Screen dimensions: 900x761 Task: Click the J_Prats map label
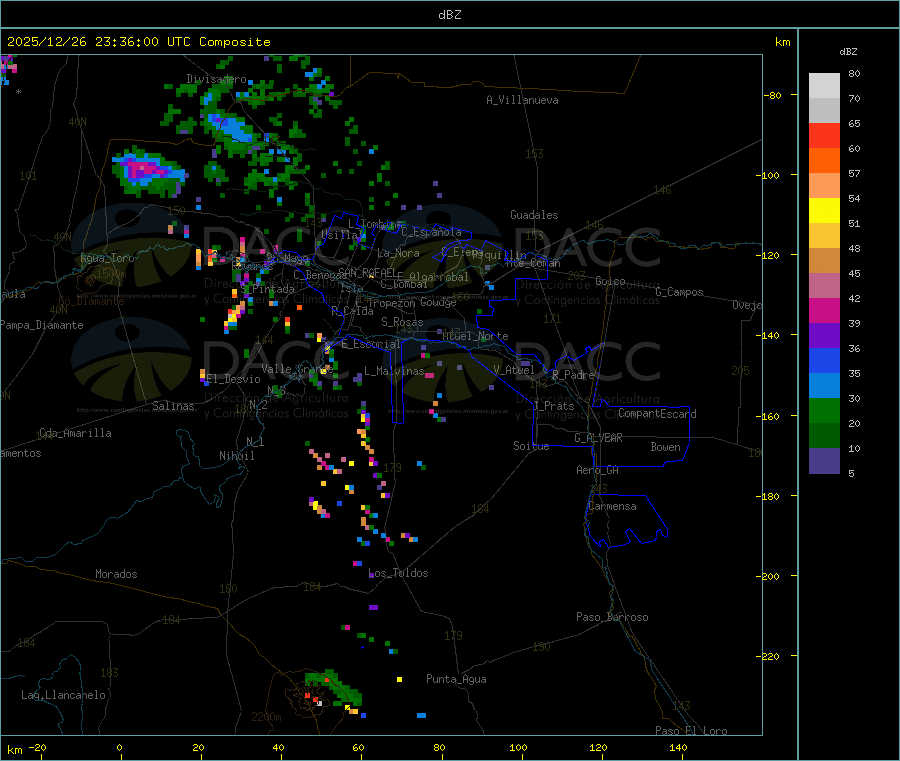[554, 406]
